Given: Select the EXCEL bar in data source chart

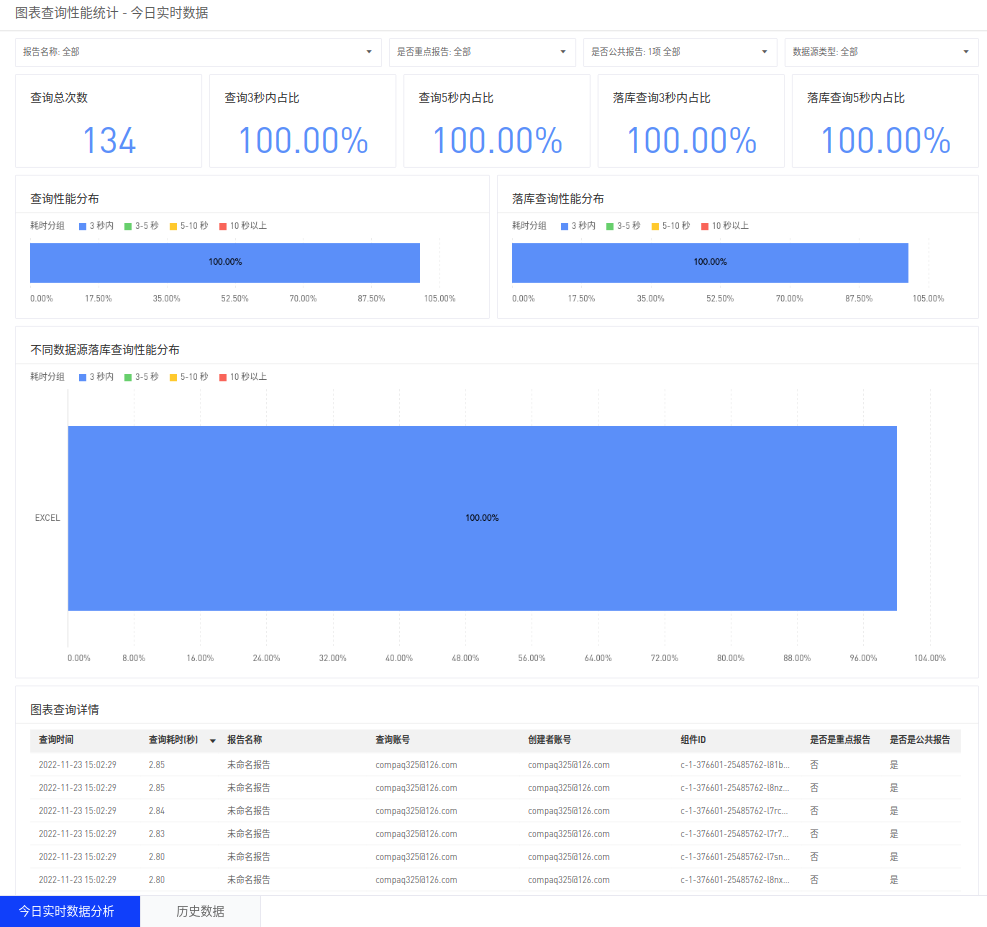Looking at the screenshot, I should pos(482,518).
